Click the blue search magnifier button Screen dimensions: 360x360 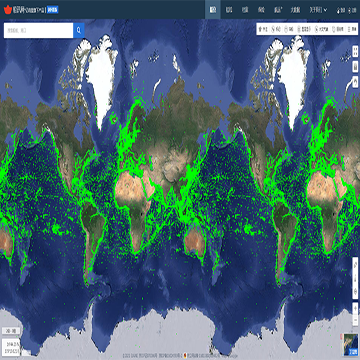point(79,30)
